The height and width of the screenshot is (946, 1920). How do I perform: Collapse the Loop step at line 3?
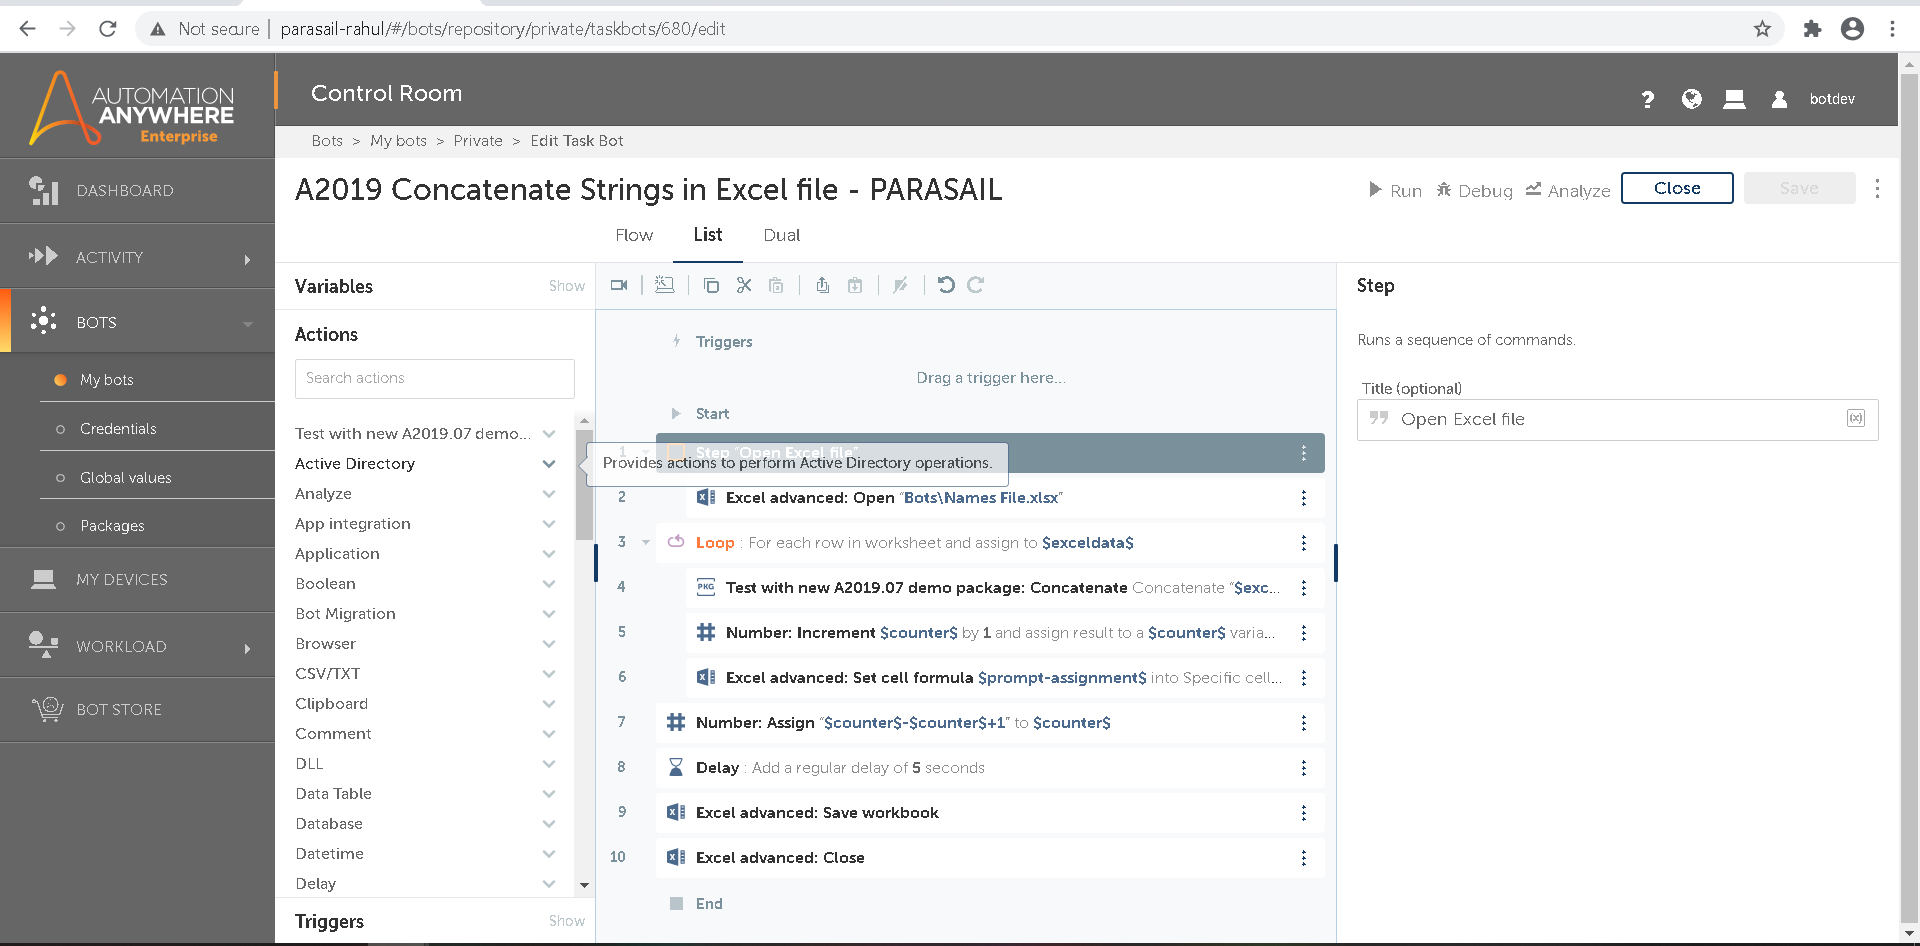[646, 543]
